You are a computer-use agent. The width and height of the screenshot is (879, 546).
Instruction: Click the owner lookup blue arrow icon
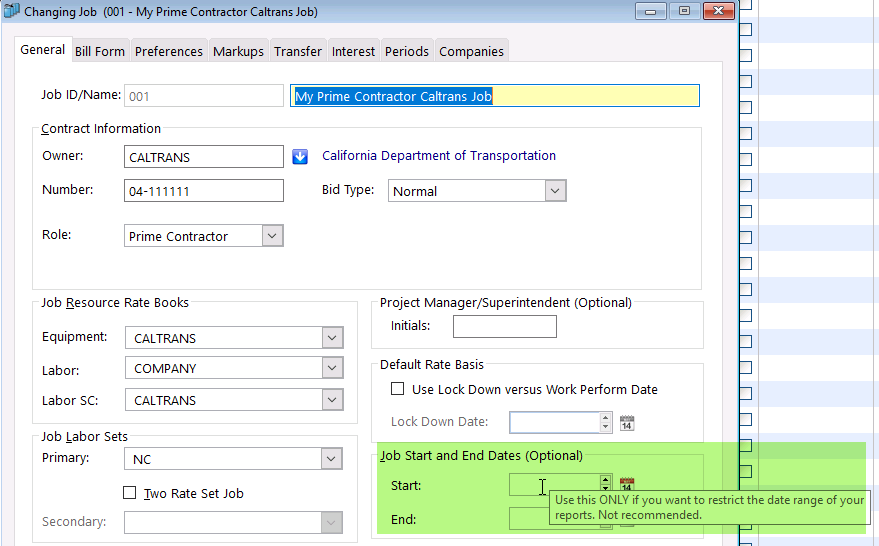click(x=300, y=156)
